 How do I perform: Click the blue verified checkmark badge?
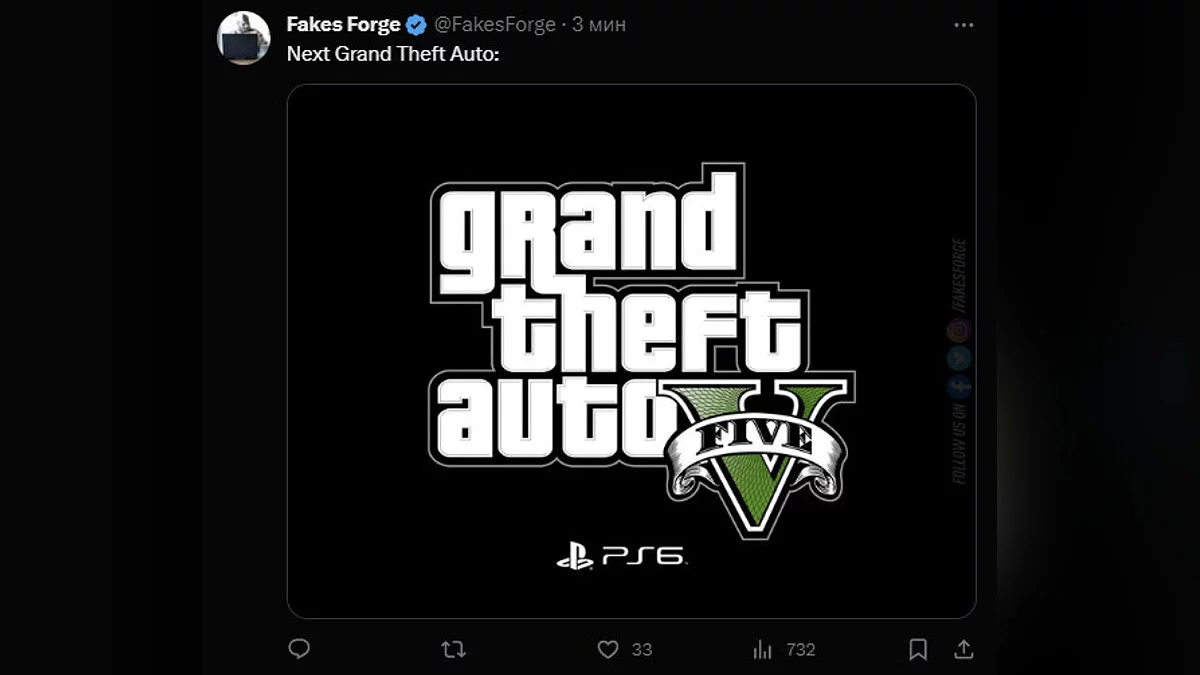[418, 25]
